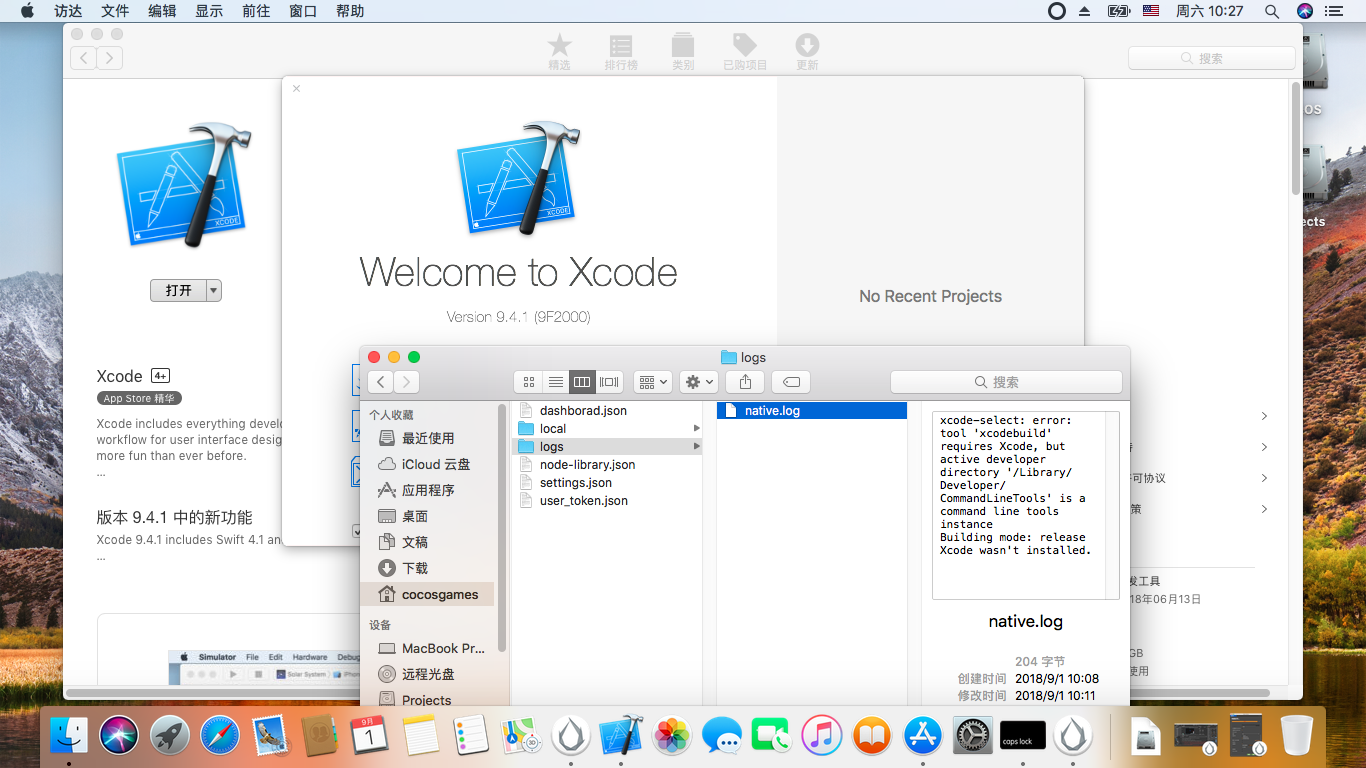Viewport: 1366px width, 768px height.
Task: Open Messages from the Dock
Action: pos(722,737)
